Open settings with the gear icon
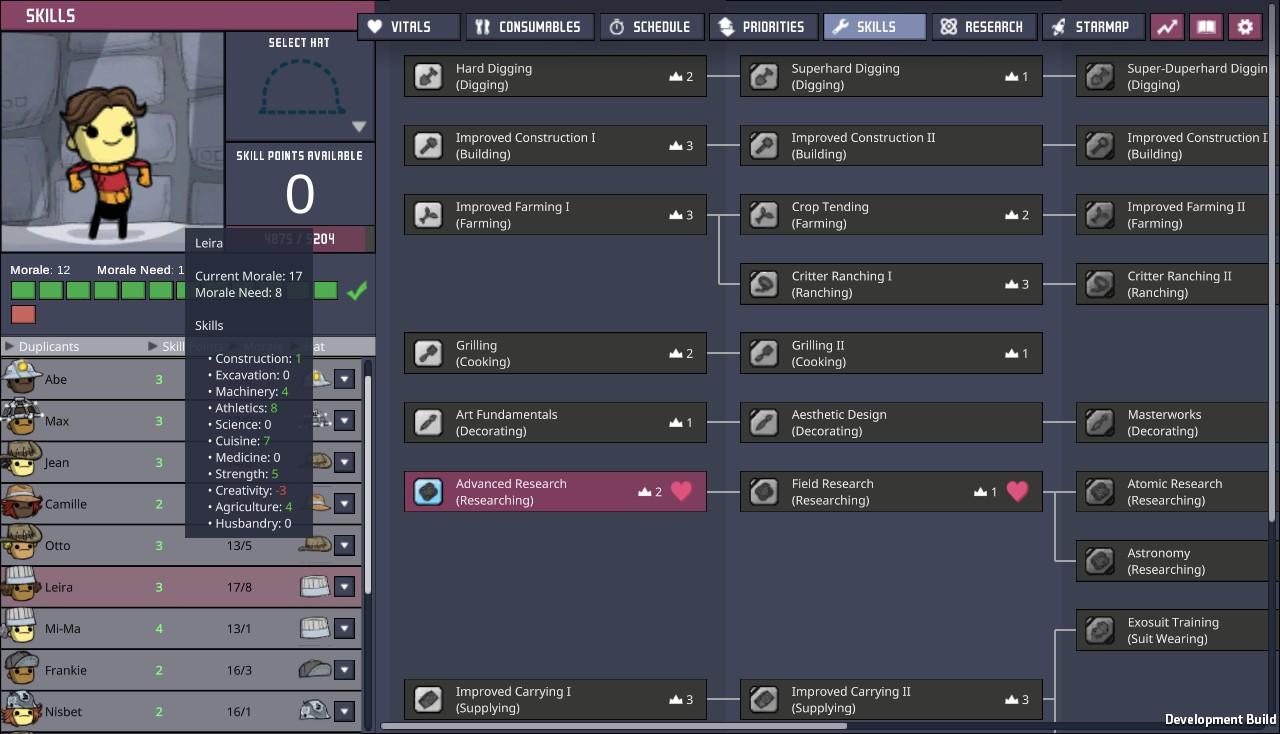 pyautogui.click(x=1245, y=27)
